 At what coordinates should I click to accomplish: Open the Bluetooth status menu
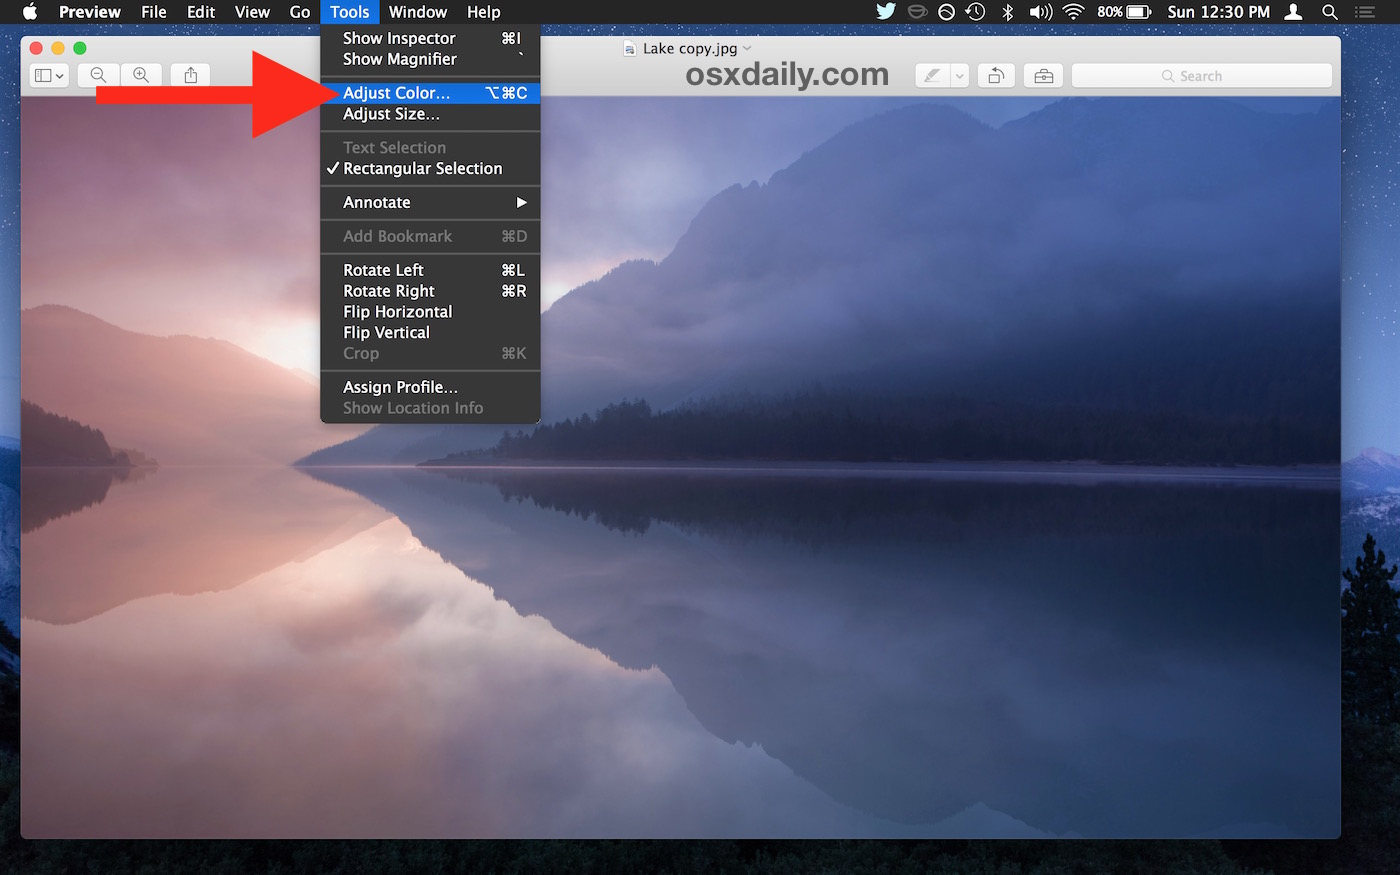click(1008, 12)
